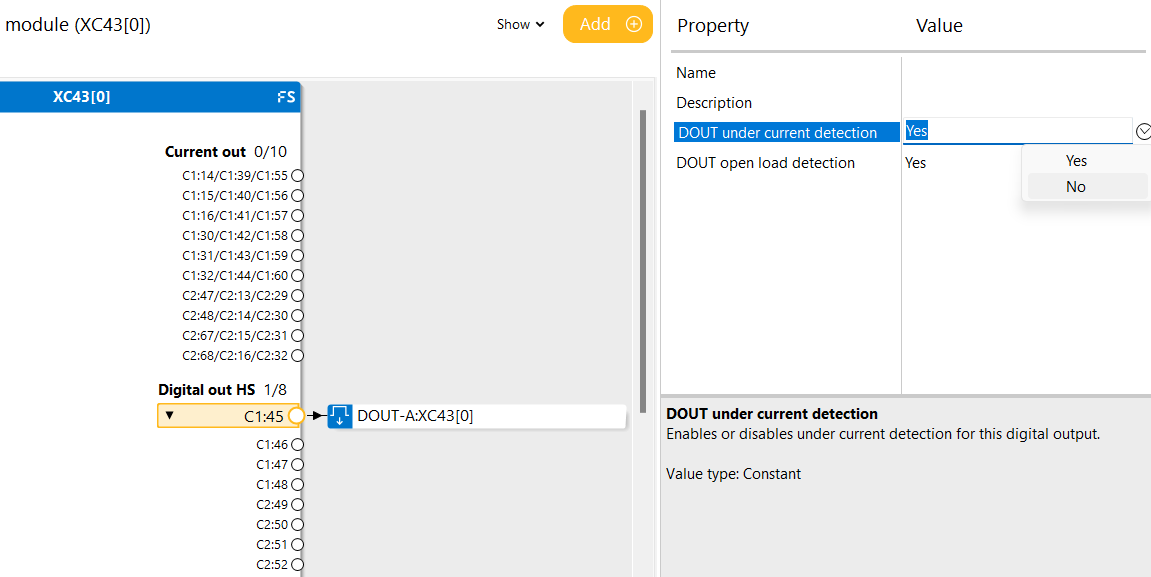Click the Name property value field
The height and width of the screenshot is (577, 1151).
[1020, 73]
